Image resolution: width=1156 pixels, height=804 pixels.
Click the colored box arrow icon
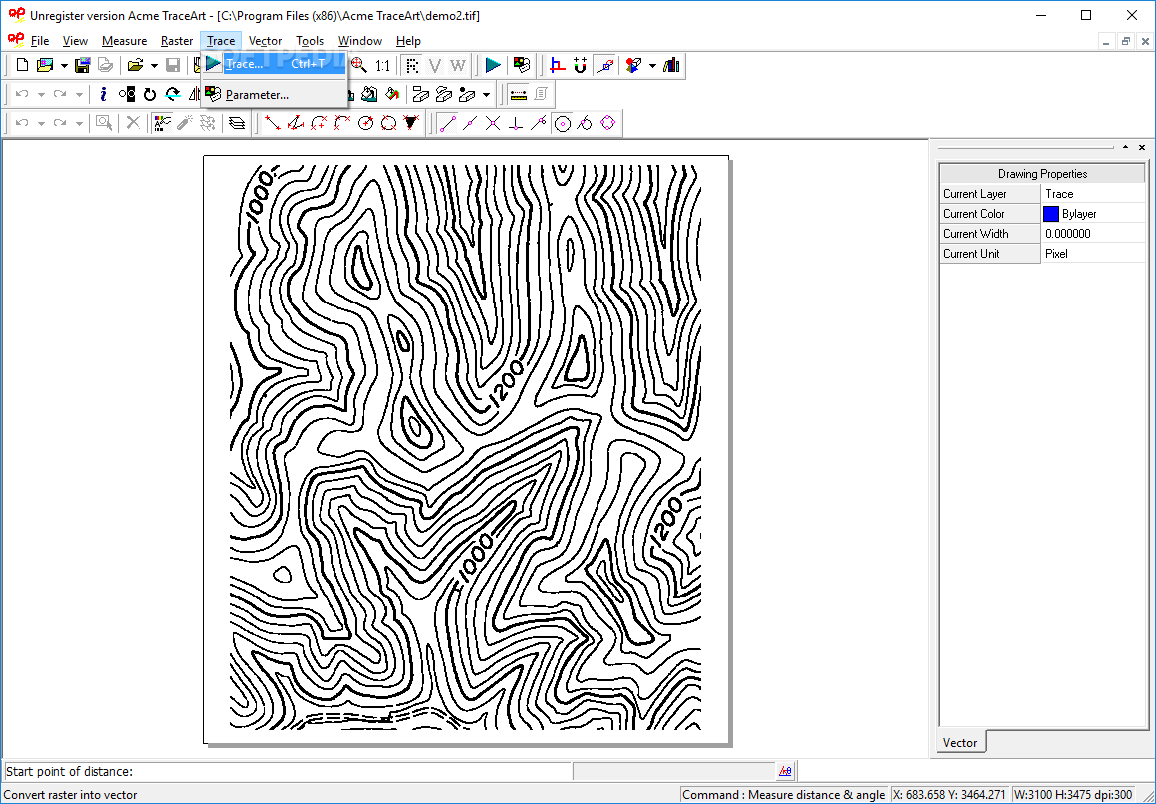point(633,66)
